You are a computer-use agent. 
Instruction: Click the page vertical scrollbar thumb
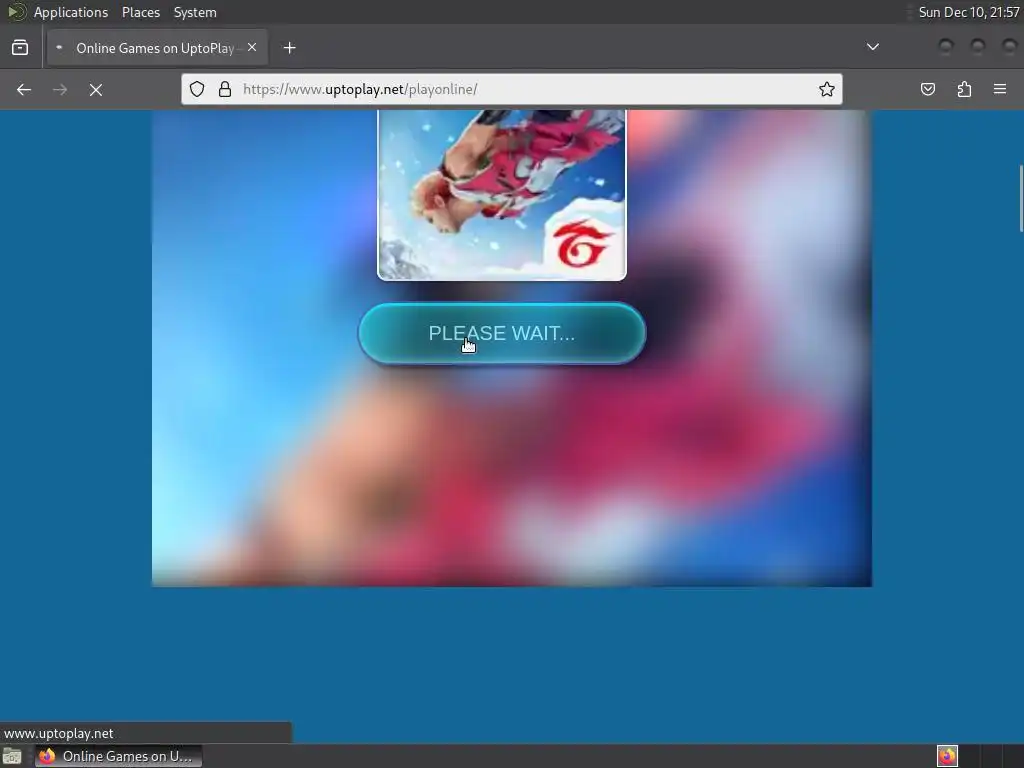(x=1021, y=198)
